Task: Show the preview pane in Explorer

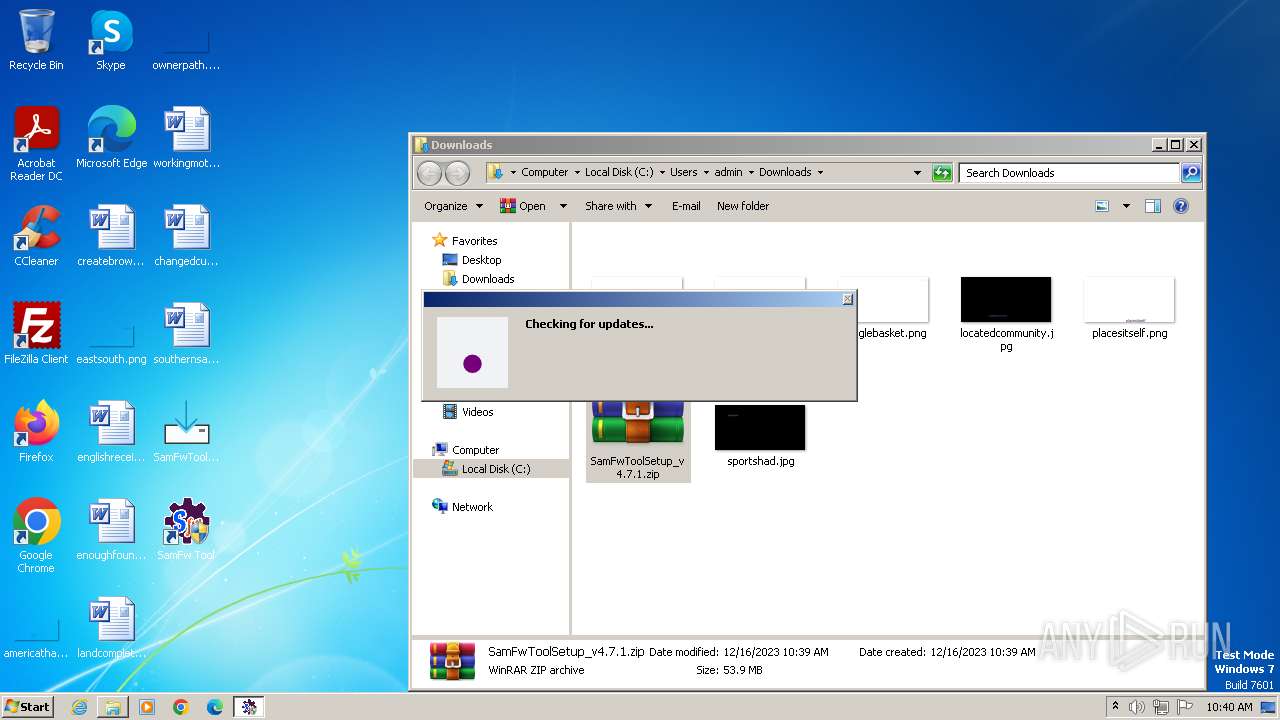Action: [x=1153, y=206]
